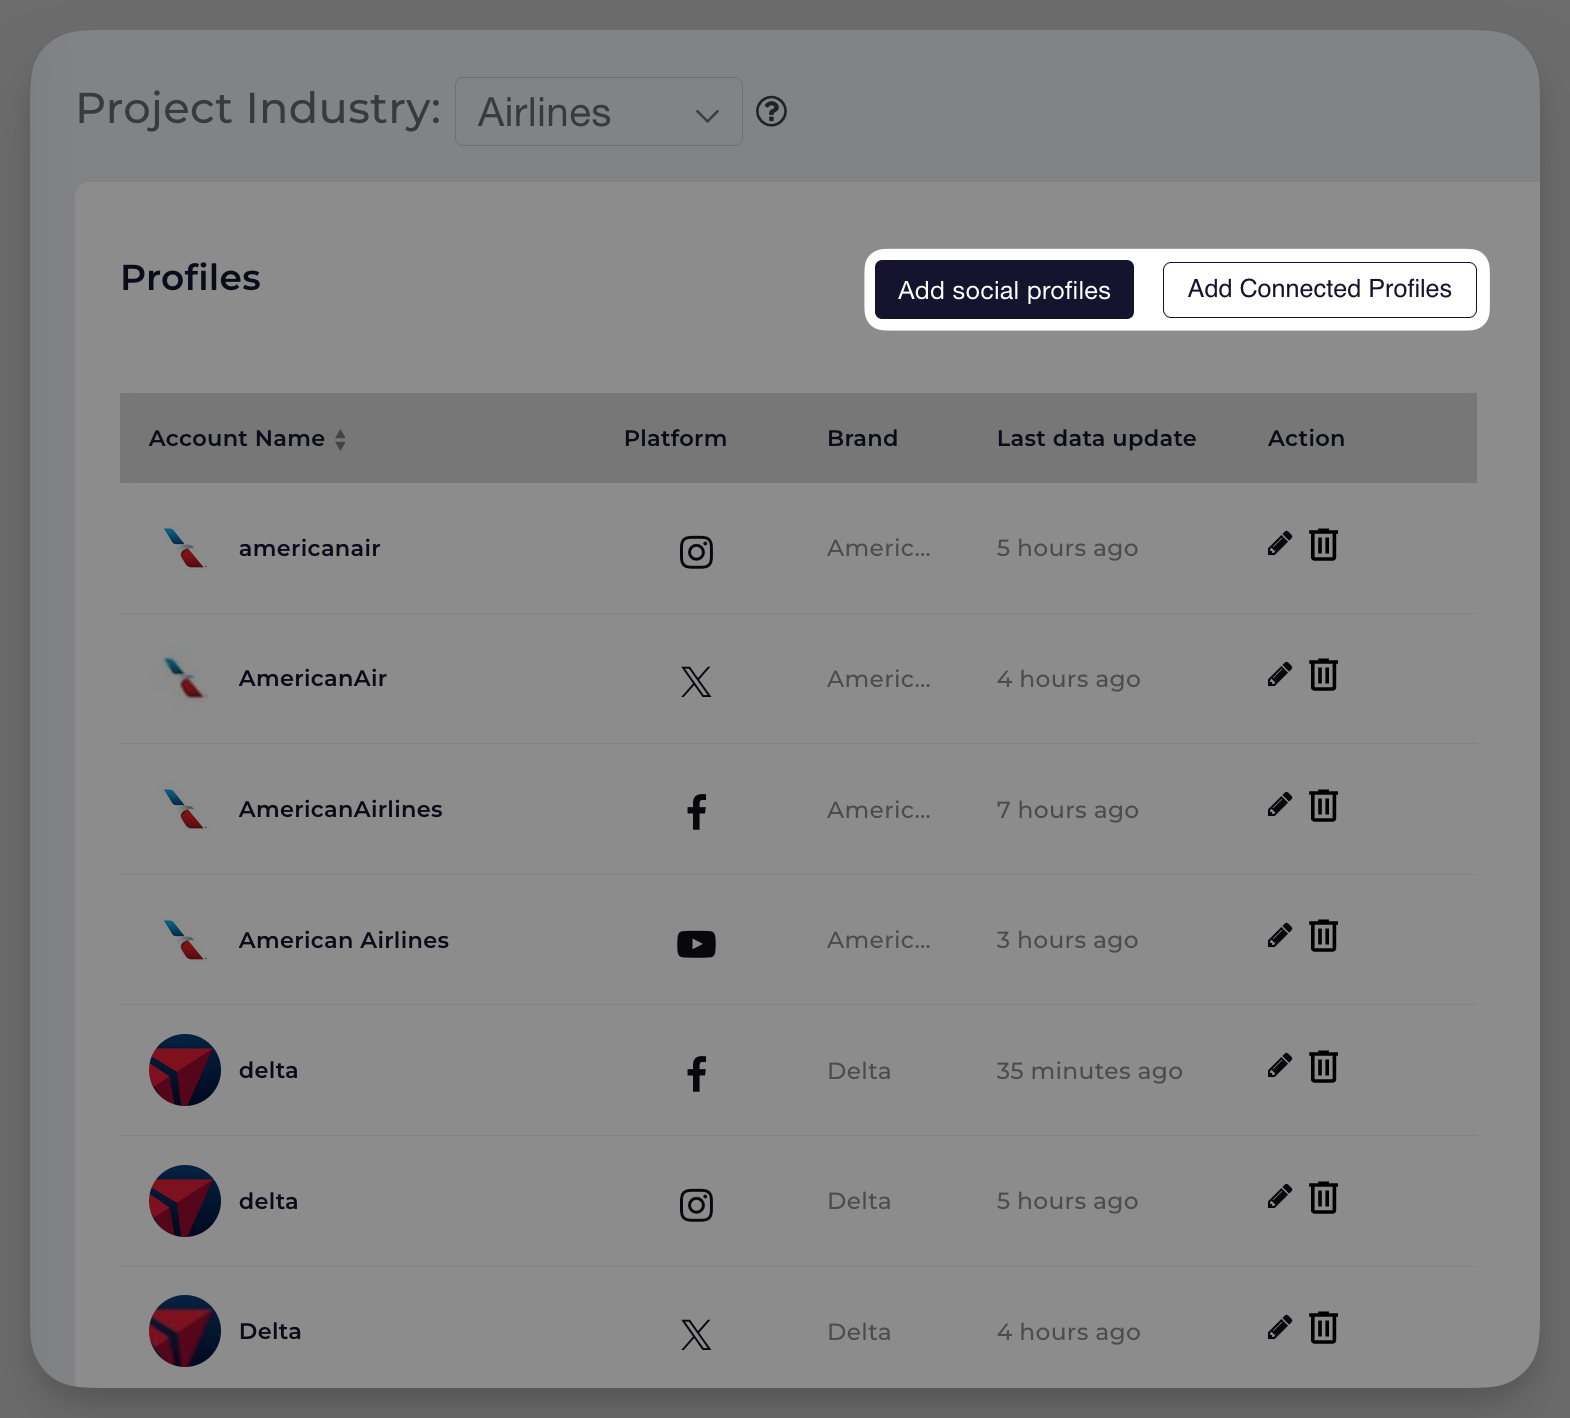Click delta logo in the Facebook row
This screenshot has width=1570, height=1418.
click(x=185, y=1070)
